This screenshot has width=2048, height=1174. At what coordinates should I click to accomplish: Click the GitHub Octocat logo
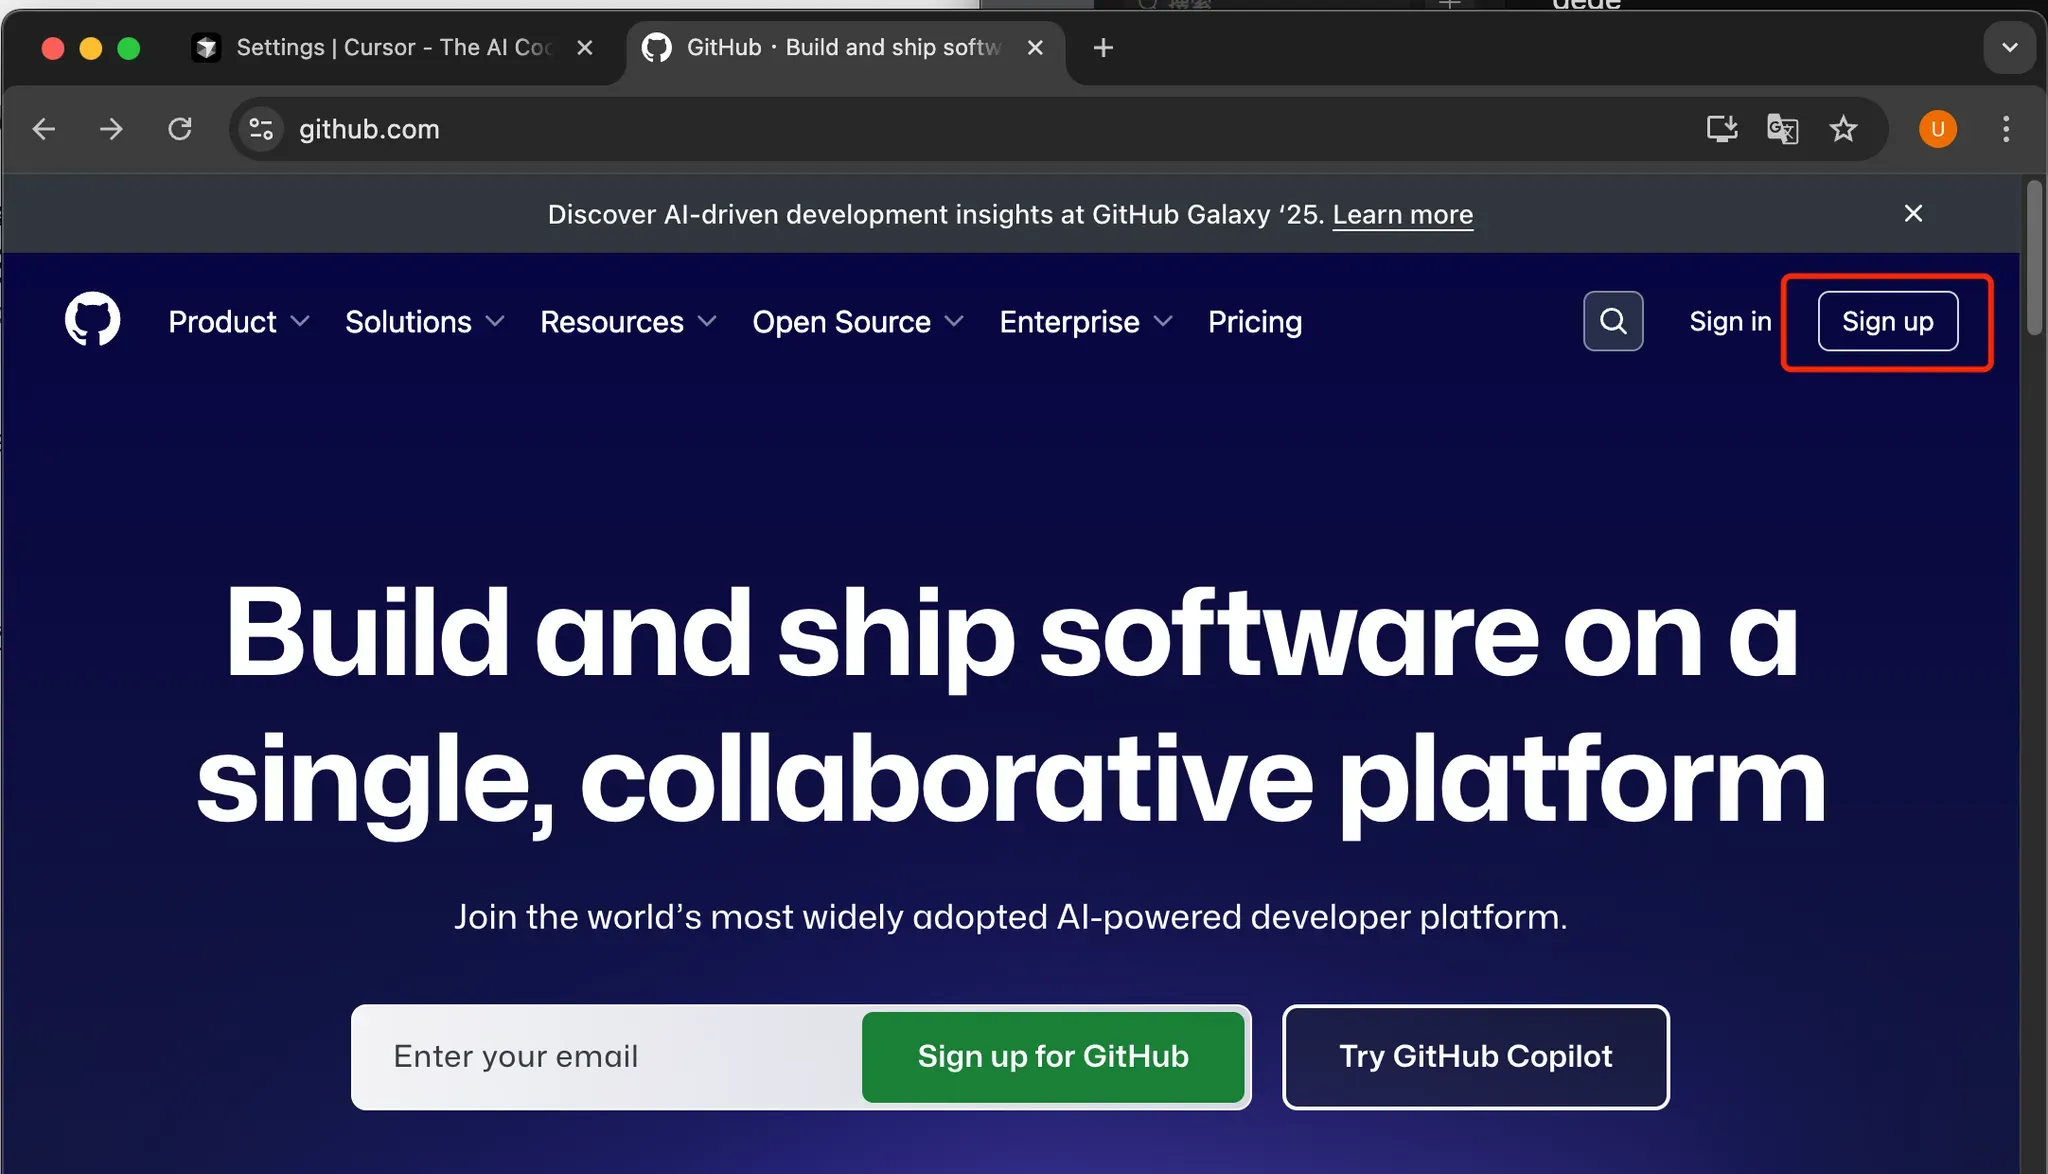(x=92, y=320)
